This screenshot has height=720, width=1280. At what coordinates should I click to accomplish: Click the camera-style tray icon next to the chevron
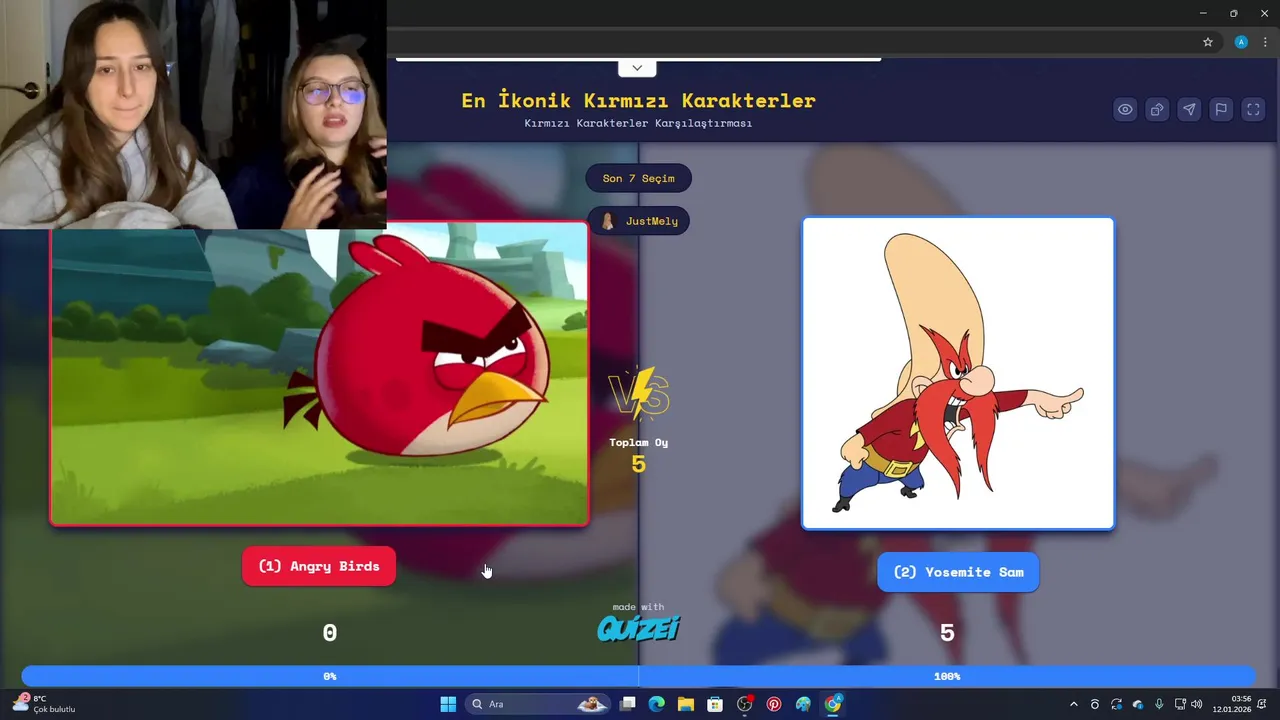click(x=1095, y=704)
